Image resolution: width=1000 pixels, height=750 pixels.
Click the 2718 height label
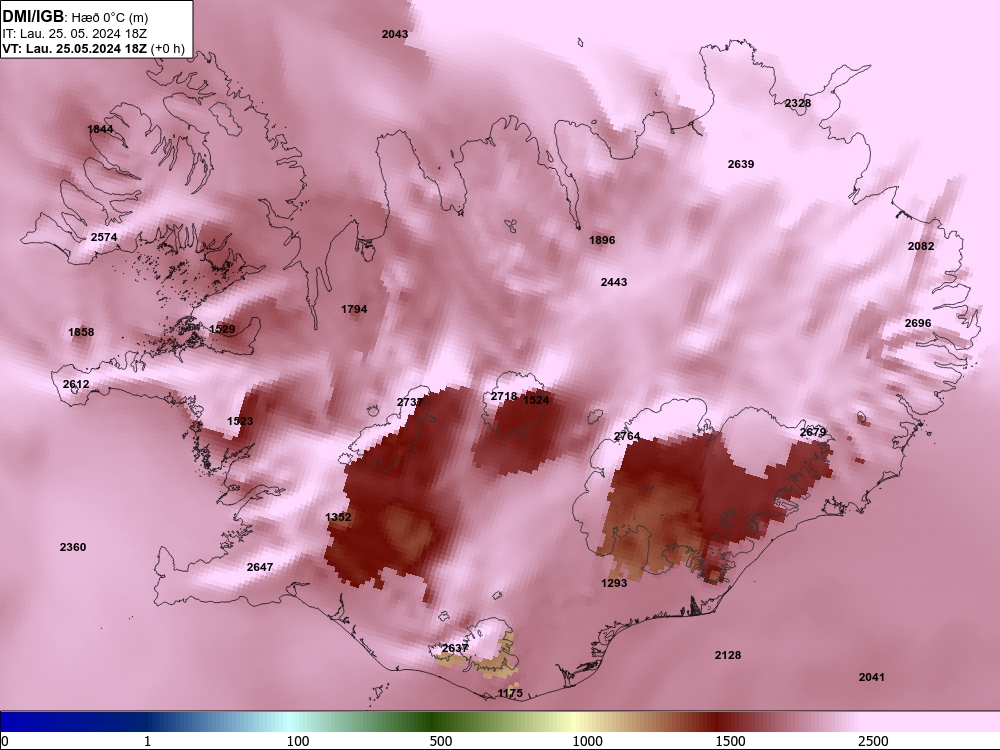504,397
